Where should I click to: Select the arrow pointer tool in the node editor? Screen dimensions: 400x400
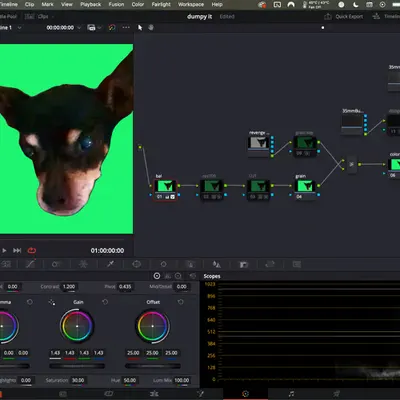coord(140,28)
